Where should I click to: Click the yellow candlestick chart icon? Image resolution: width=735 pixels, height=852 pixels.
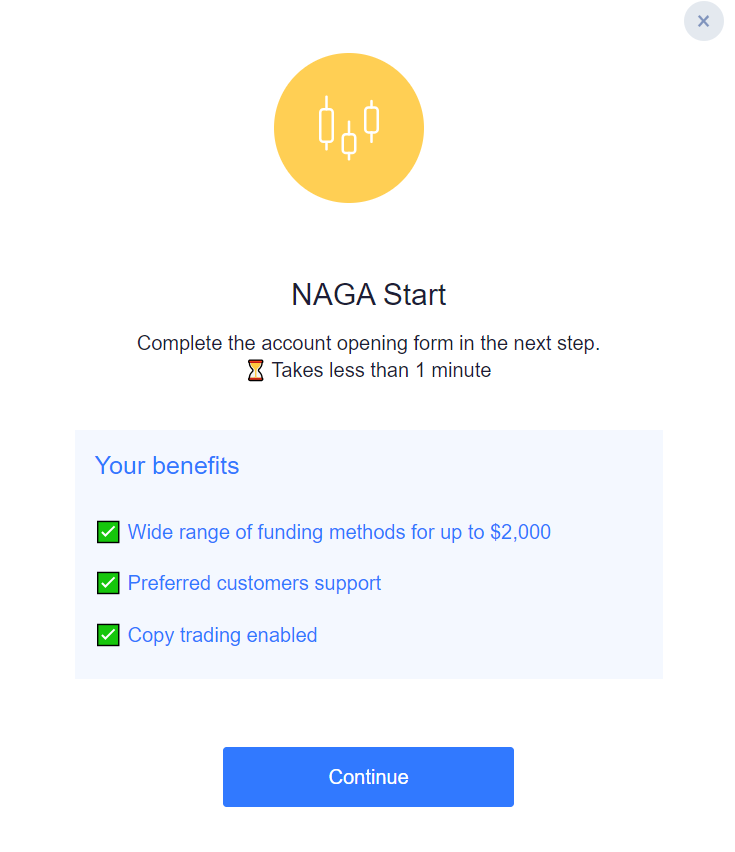tap(349, 128)
